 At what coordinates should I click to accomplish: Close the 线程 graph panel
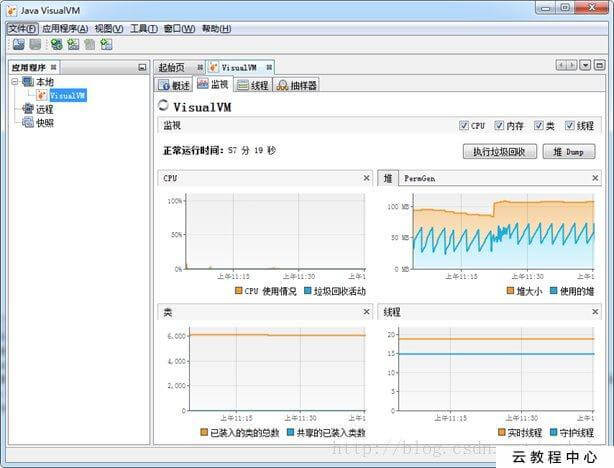coord(595,312)
